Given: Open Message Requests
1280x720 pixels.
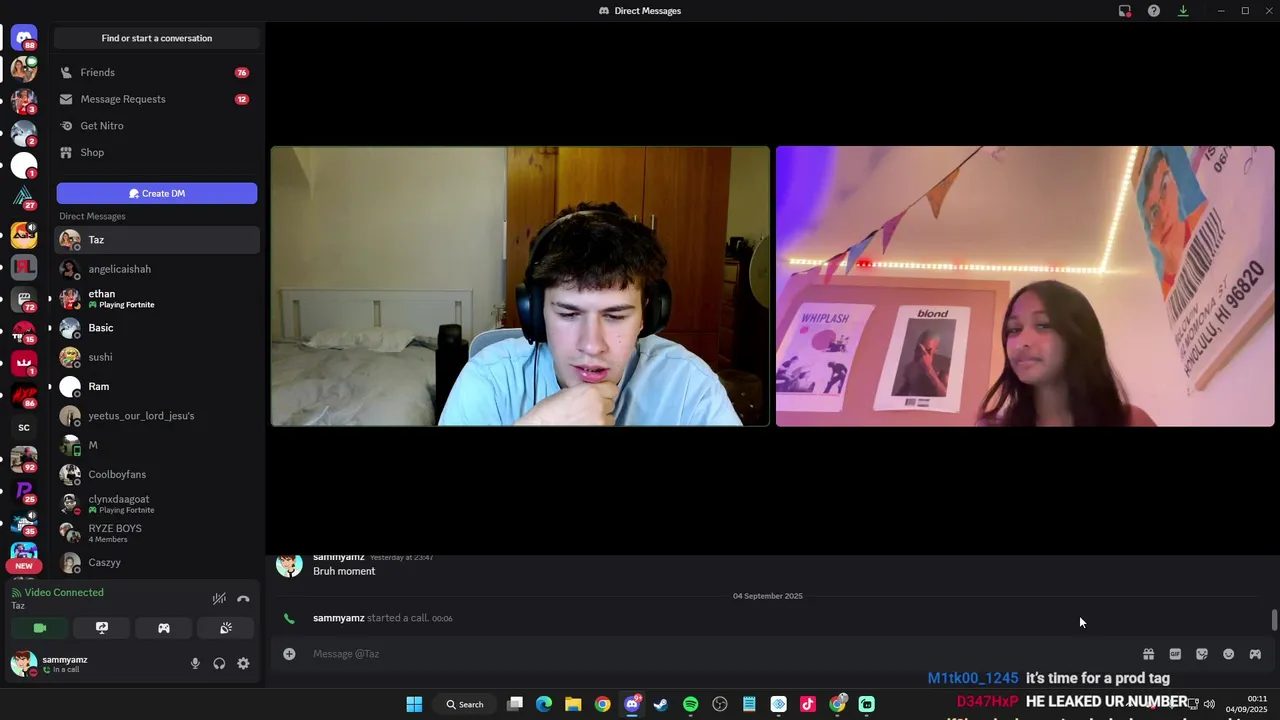Looking at the screenshot, I should point(157,99).
